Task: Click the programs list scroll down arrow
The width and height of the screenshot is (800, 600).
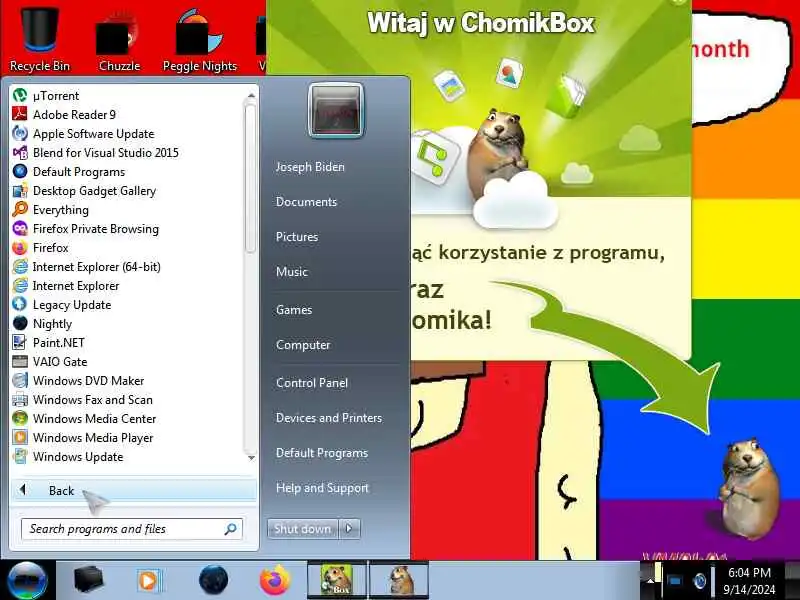Action: click(x=251, y=458)
